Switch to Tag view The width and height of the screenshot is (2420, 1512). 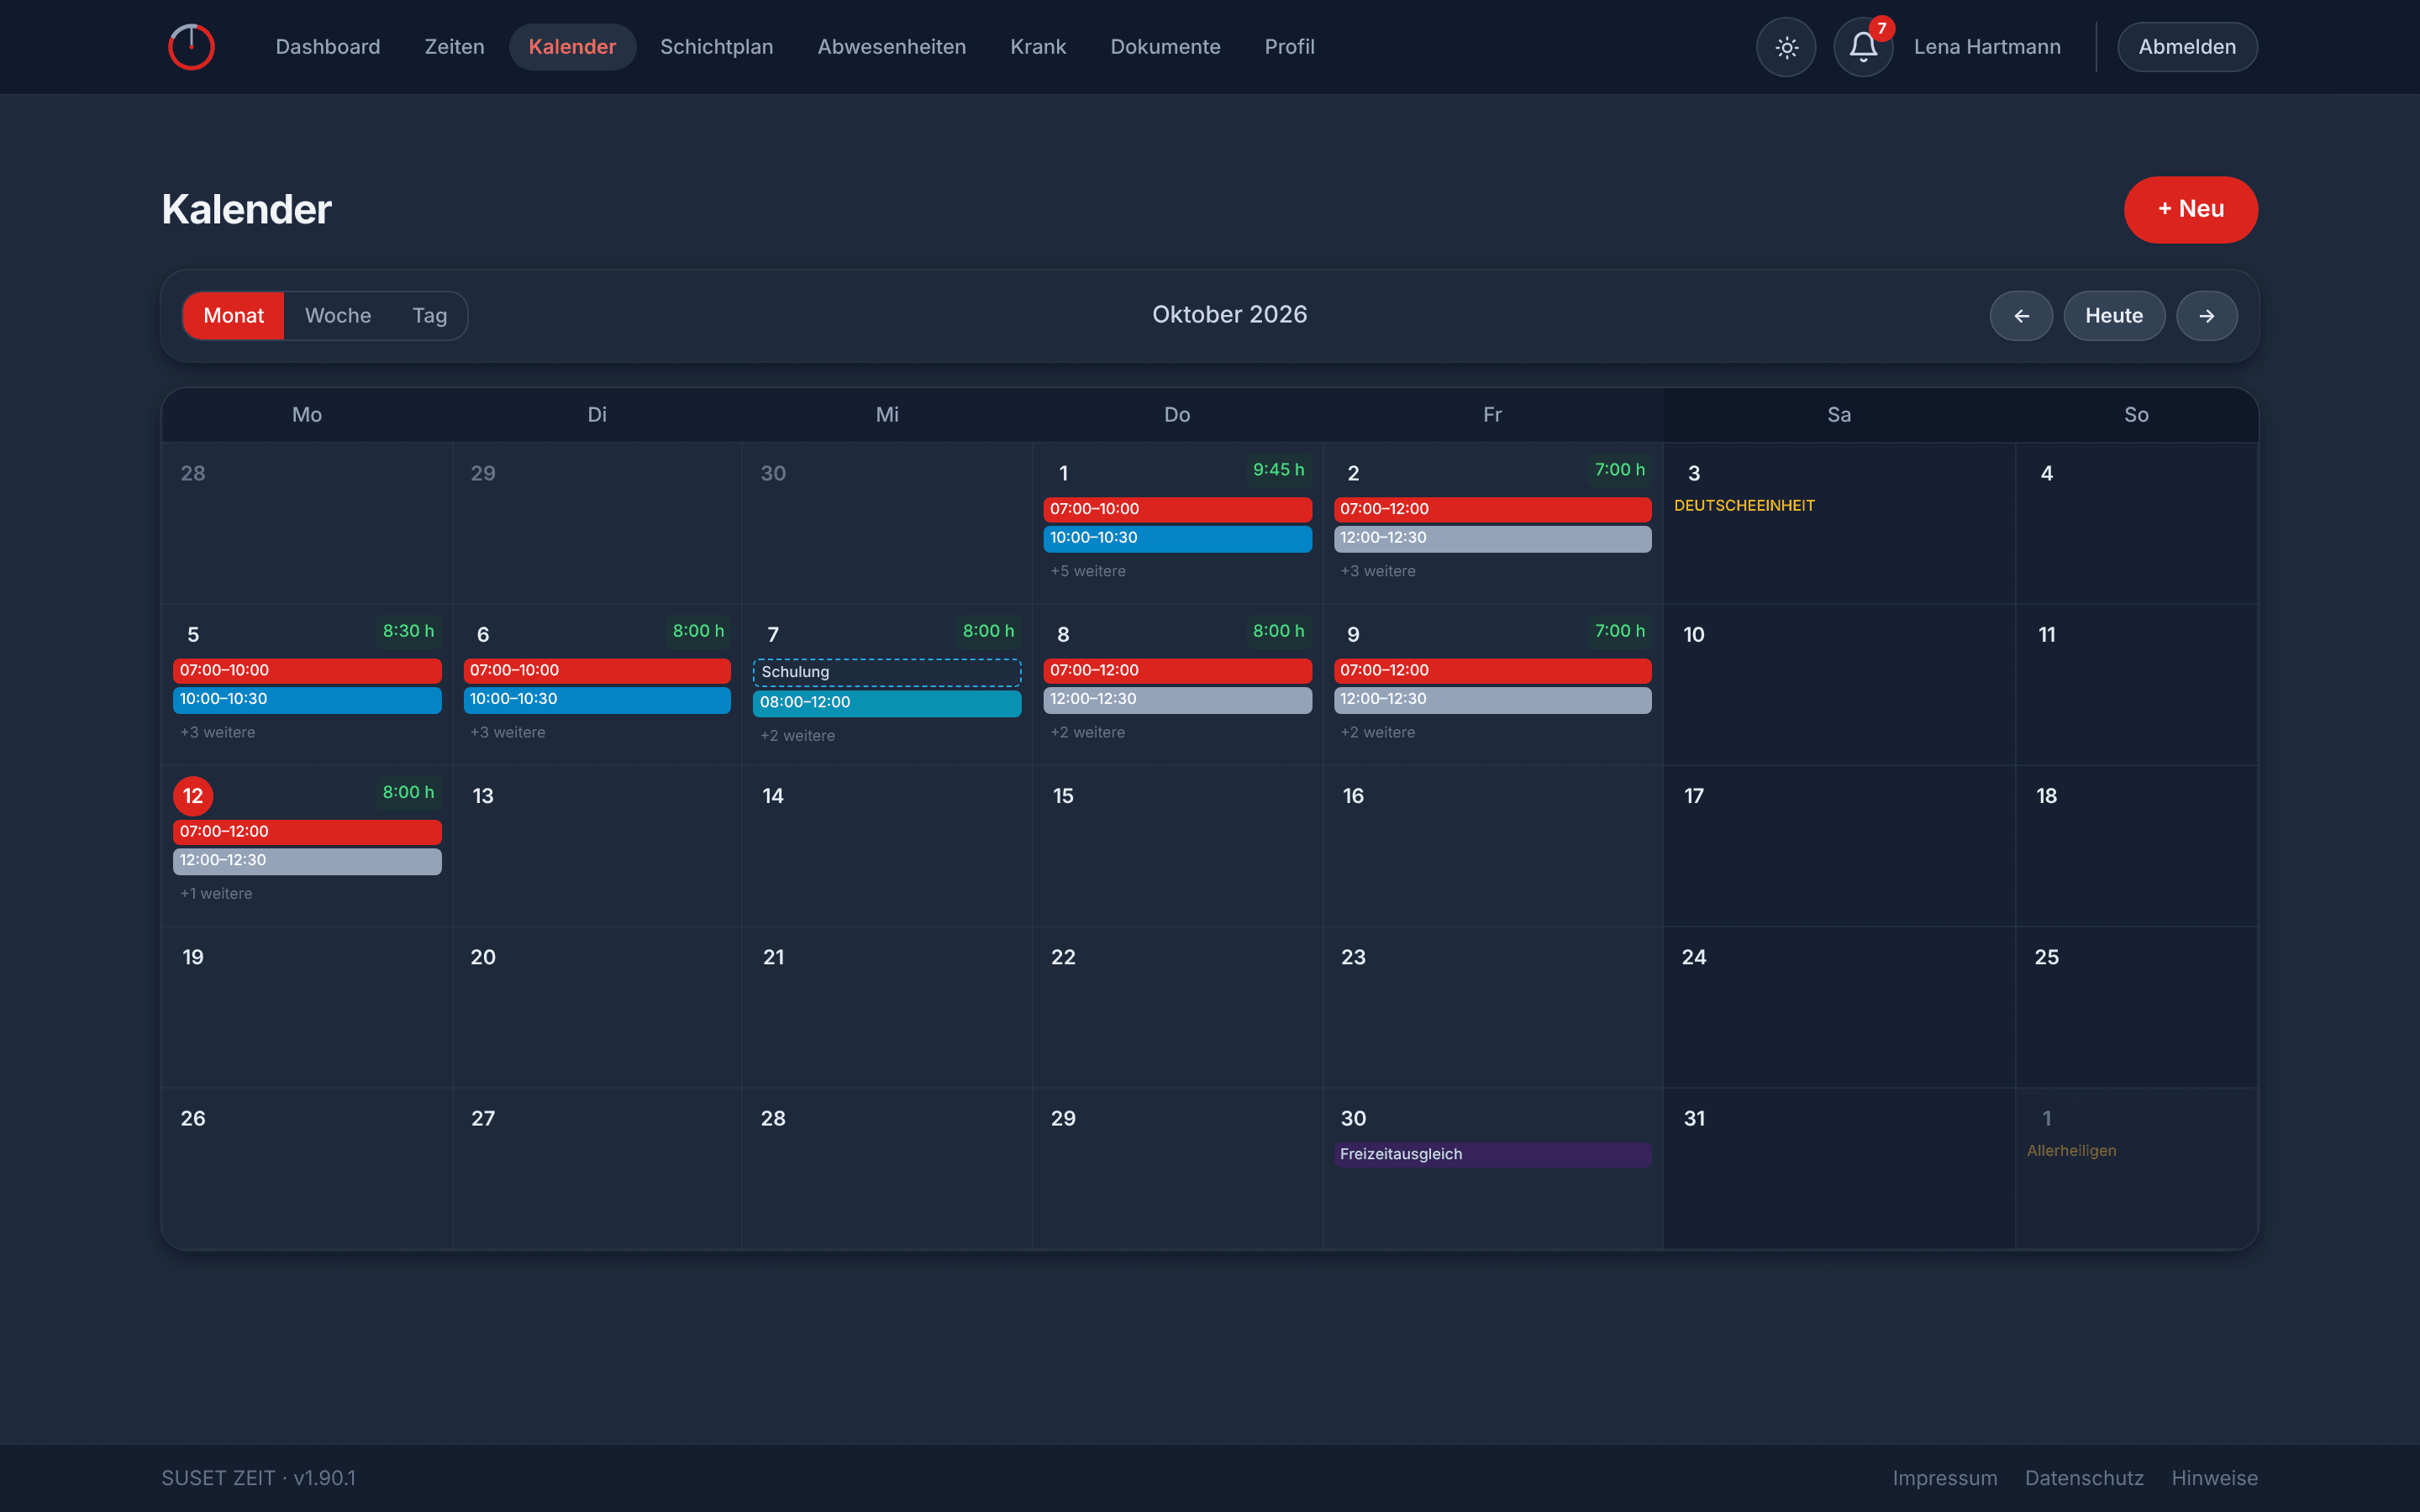430,316
